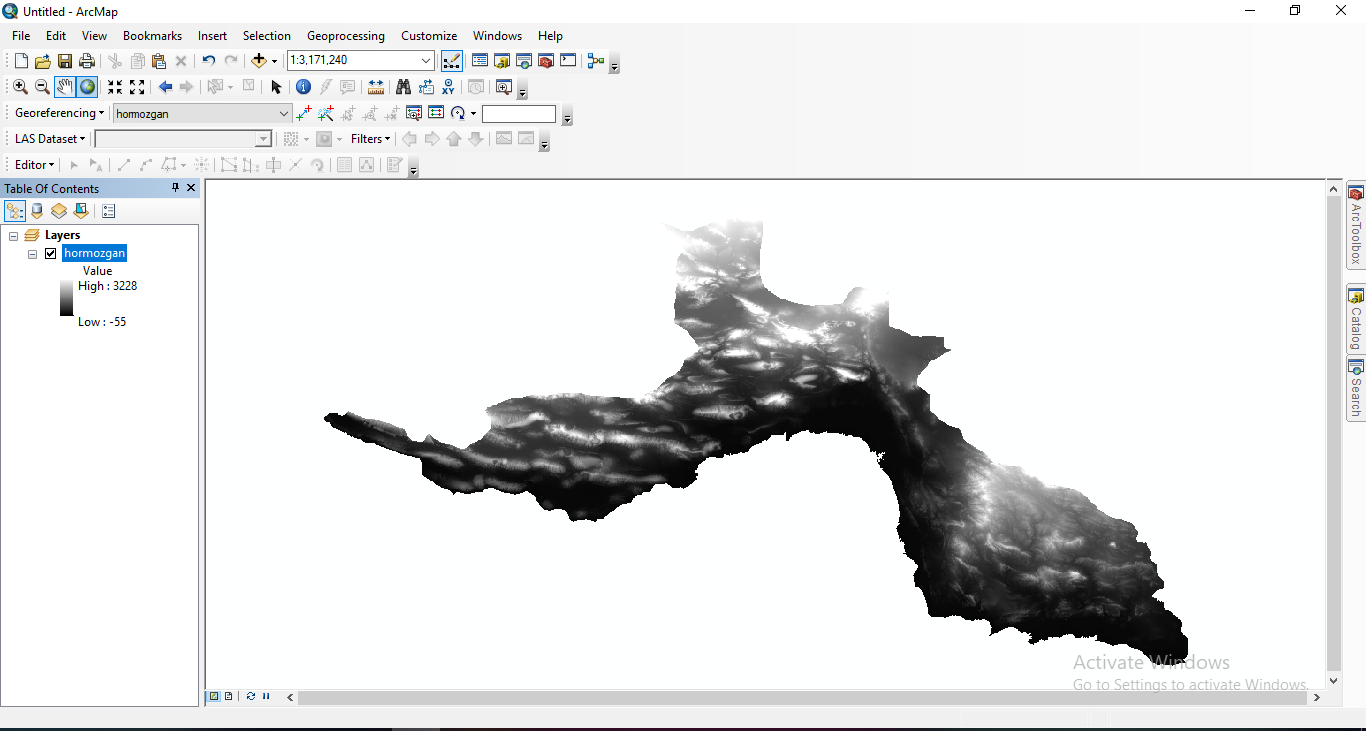The image size is (1366, 731).
Task: Activate the Pan hand tool
Action: [64, 87]
